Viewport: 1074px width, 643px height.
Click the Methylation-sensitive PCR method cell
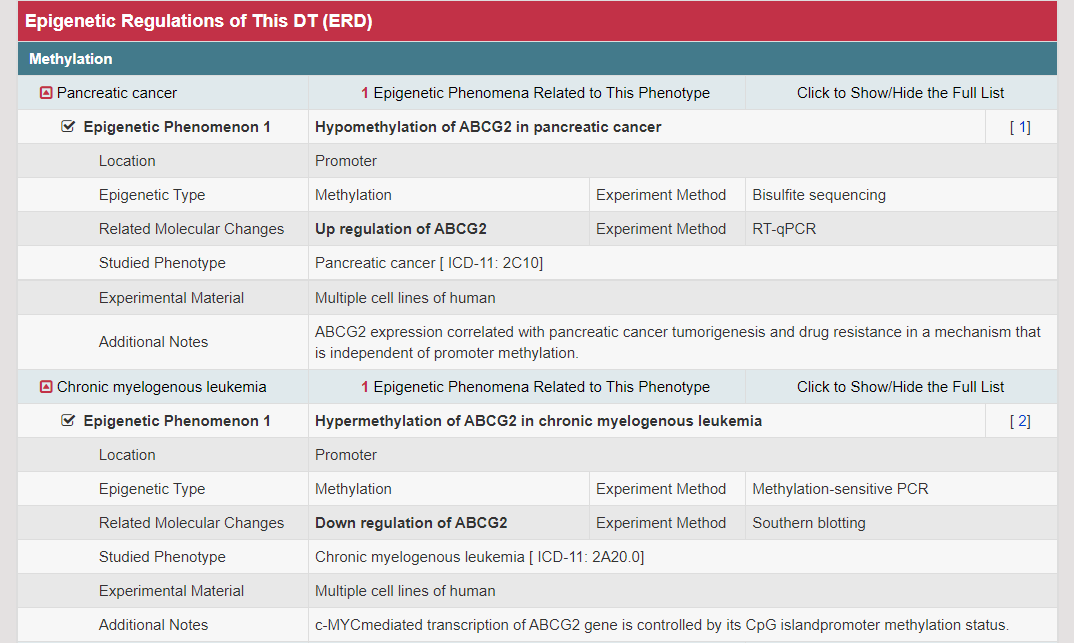point(840,489)
